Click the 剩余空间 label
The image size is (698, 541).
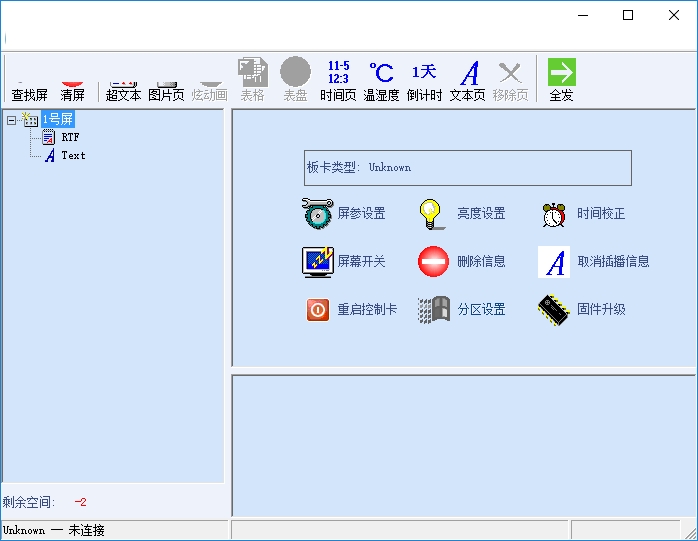coord(28,502)
